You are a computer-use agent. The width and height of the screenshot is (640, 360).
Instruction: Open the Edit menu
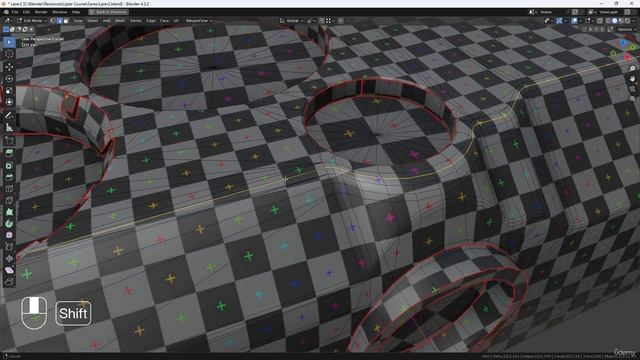(26, 12)
